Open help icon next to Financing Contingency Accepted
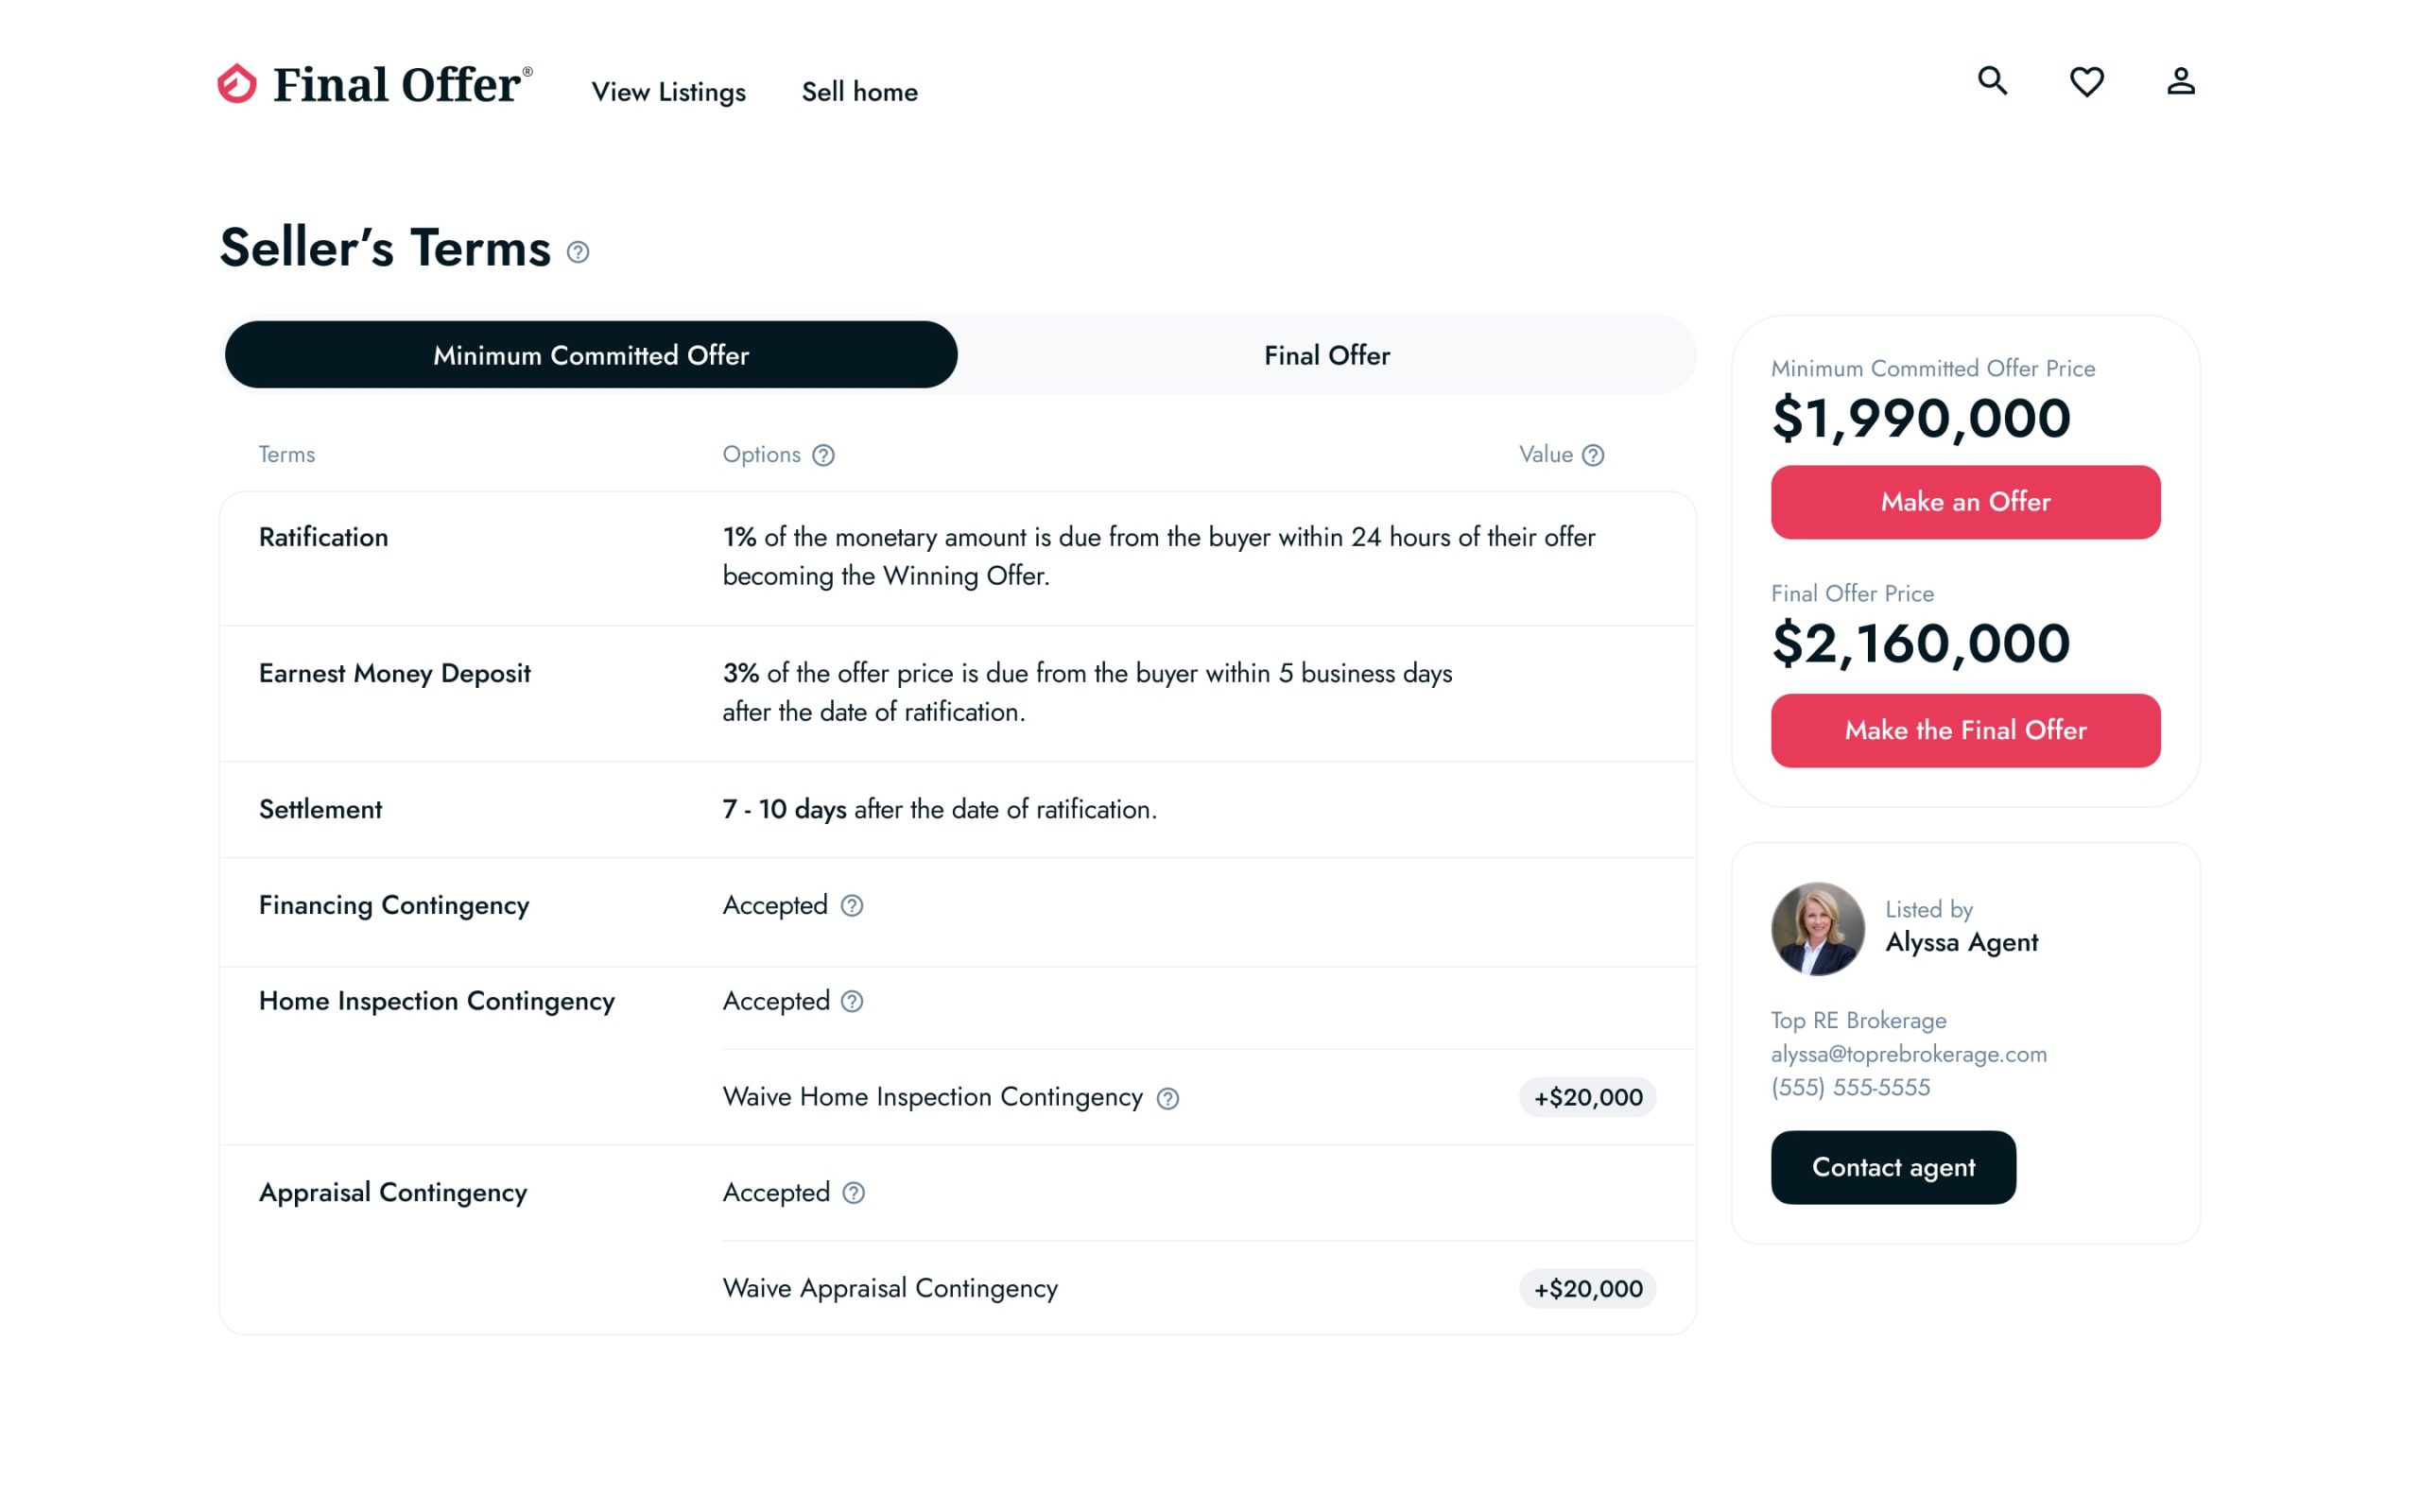The height and width of the screenshot is (1512, 2420). tap(853, 907)
